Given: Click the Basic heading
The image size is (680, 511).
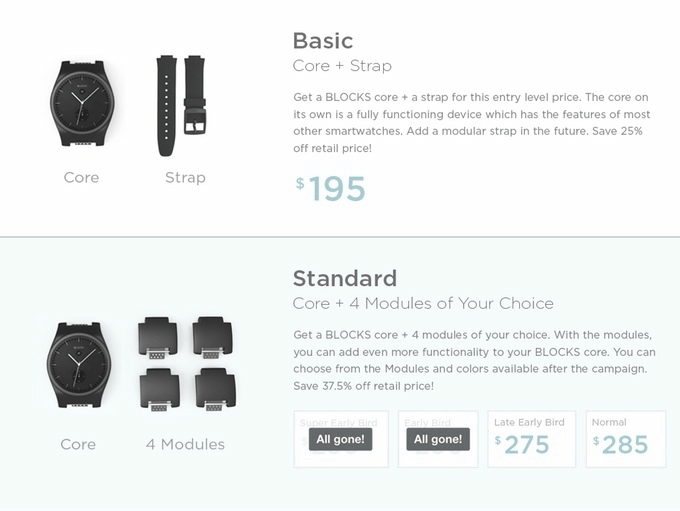Looking at the screenshot, I should tap(323, 41).
